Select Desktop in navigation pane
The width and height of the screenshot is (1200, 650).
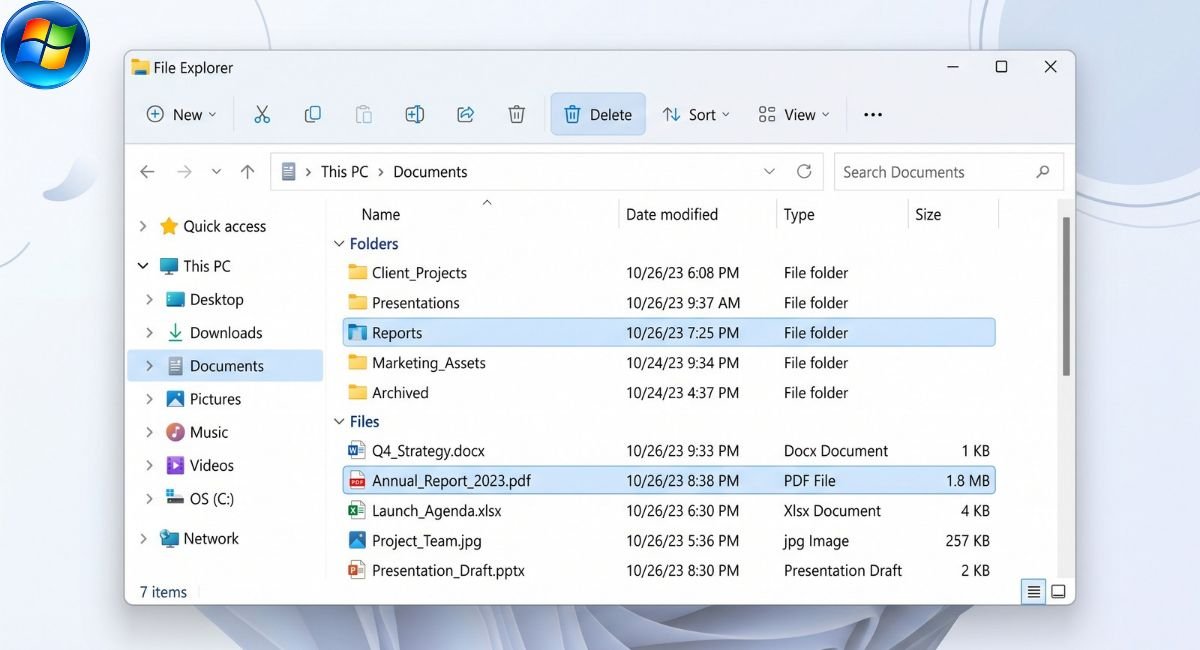(x=205, y=300)
